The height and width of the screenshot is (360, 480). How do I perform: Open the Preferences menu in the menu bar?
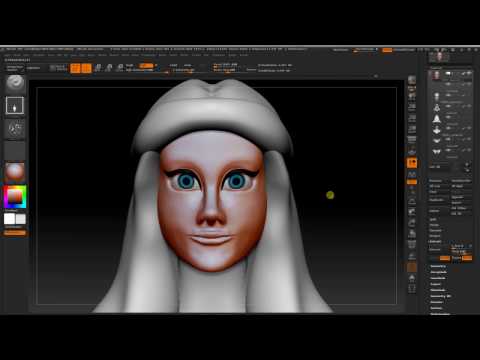149,55
